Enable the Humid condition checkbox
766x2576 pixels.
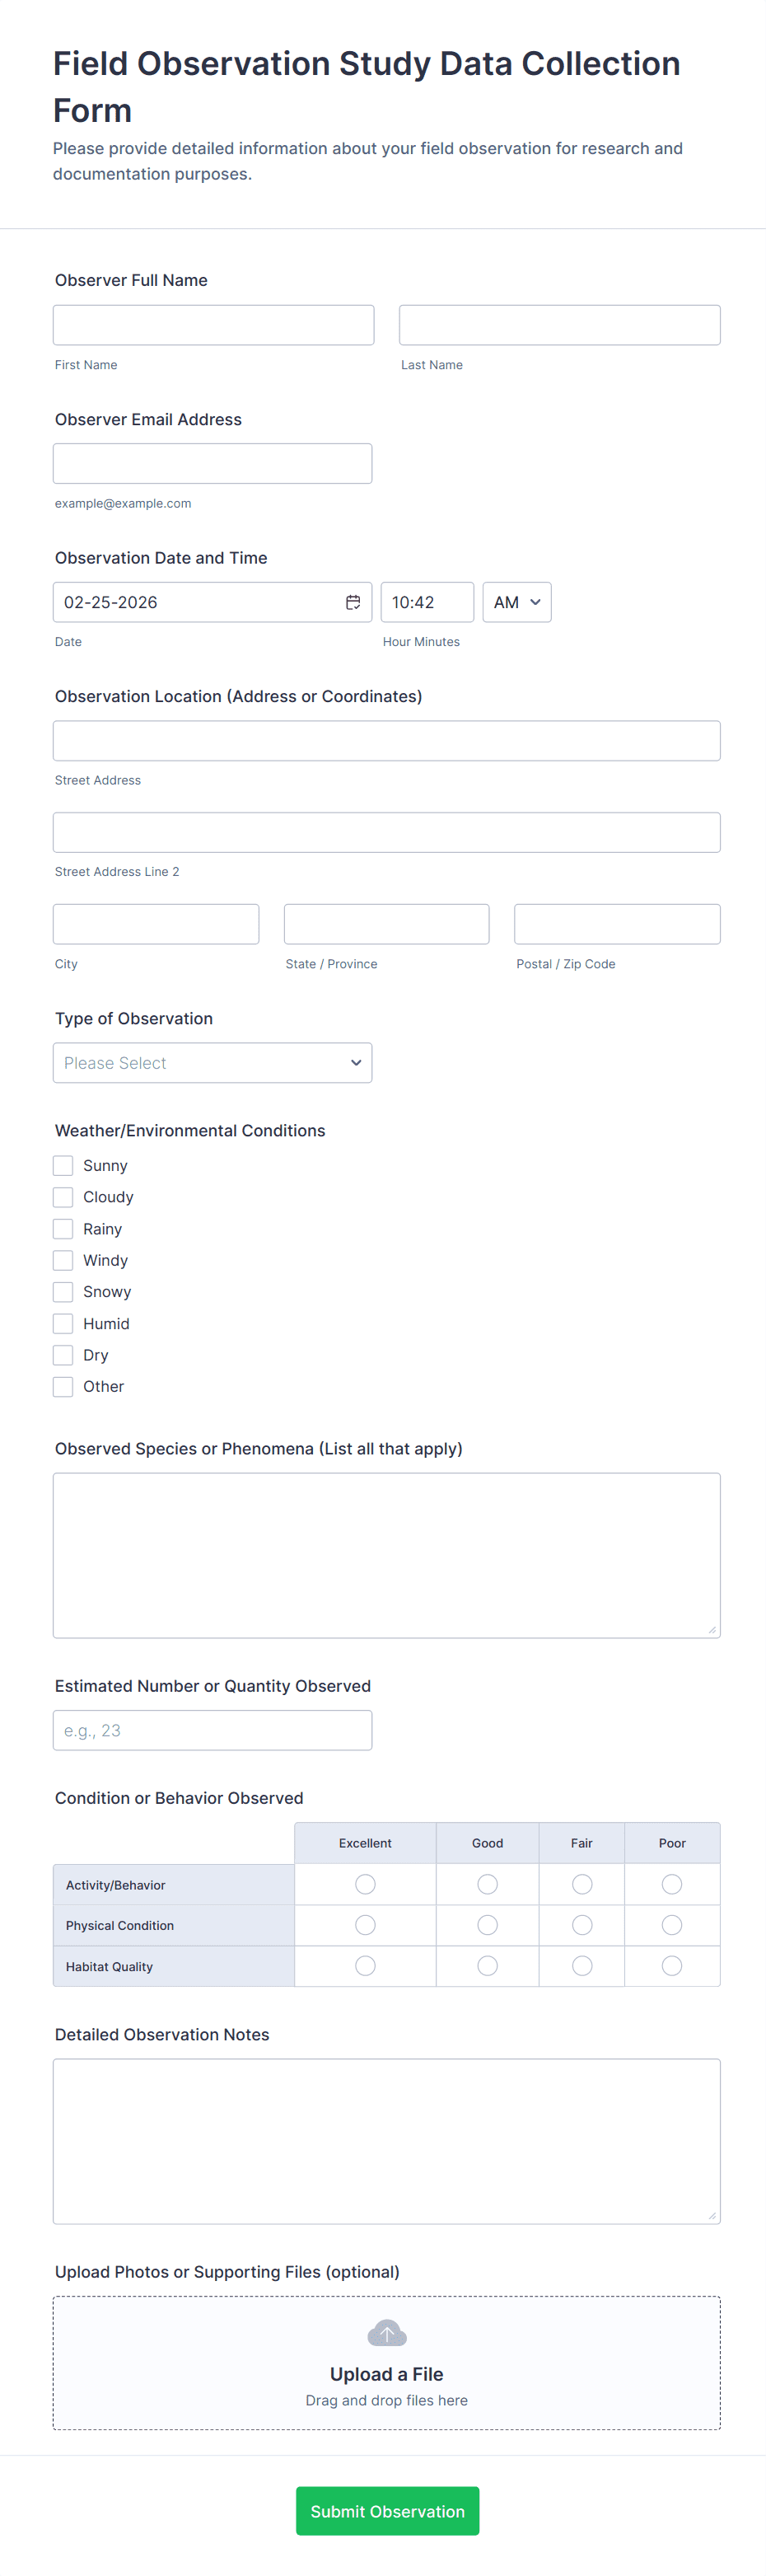click(x=63, y=1323)
